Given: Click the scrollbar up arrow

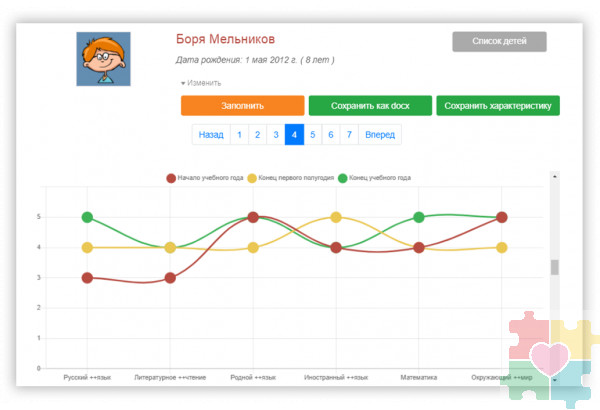Looking at the screenshot, I should [554, 175].
